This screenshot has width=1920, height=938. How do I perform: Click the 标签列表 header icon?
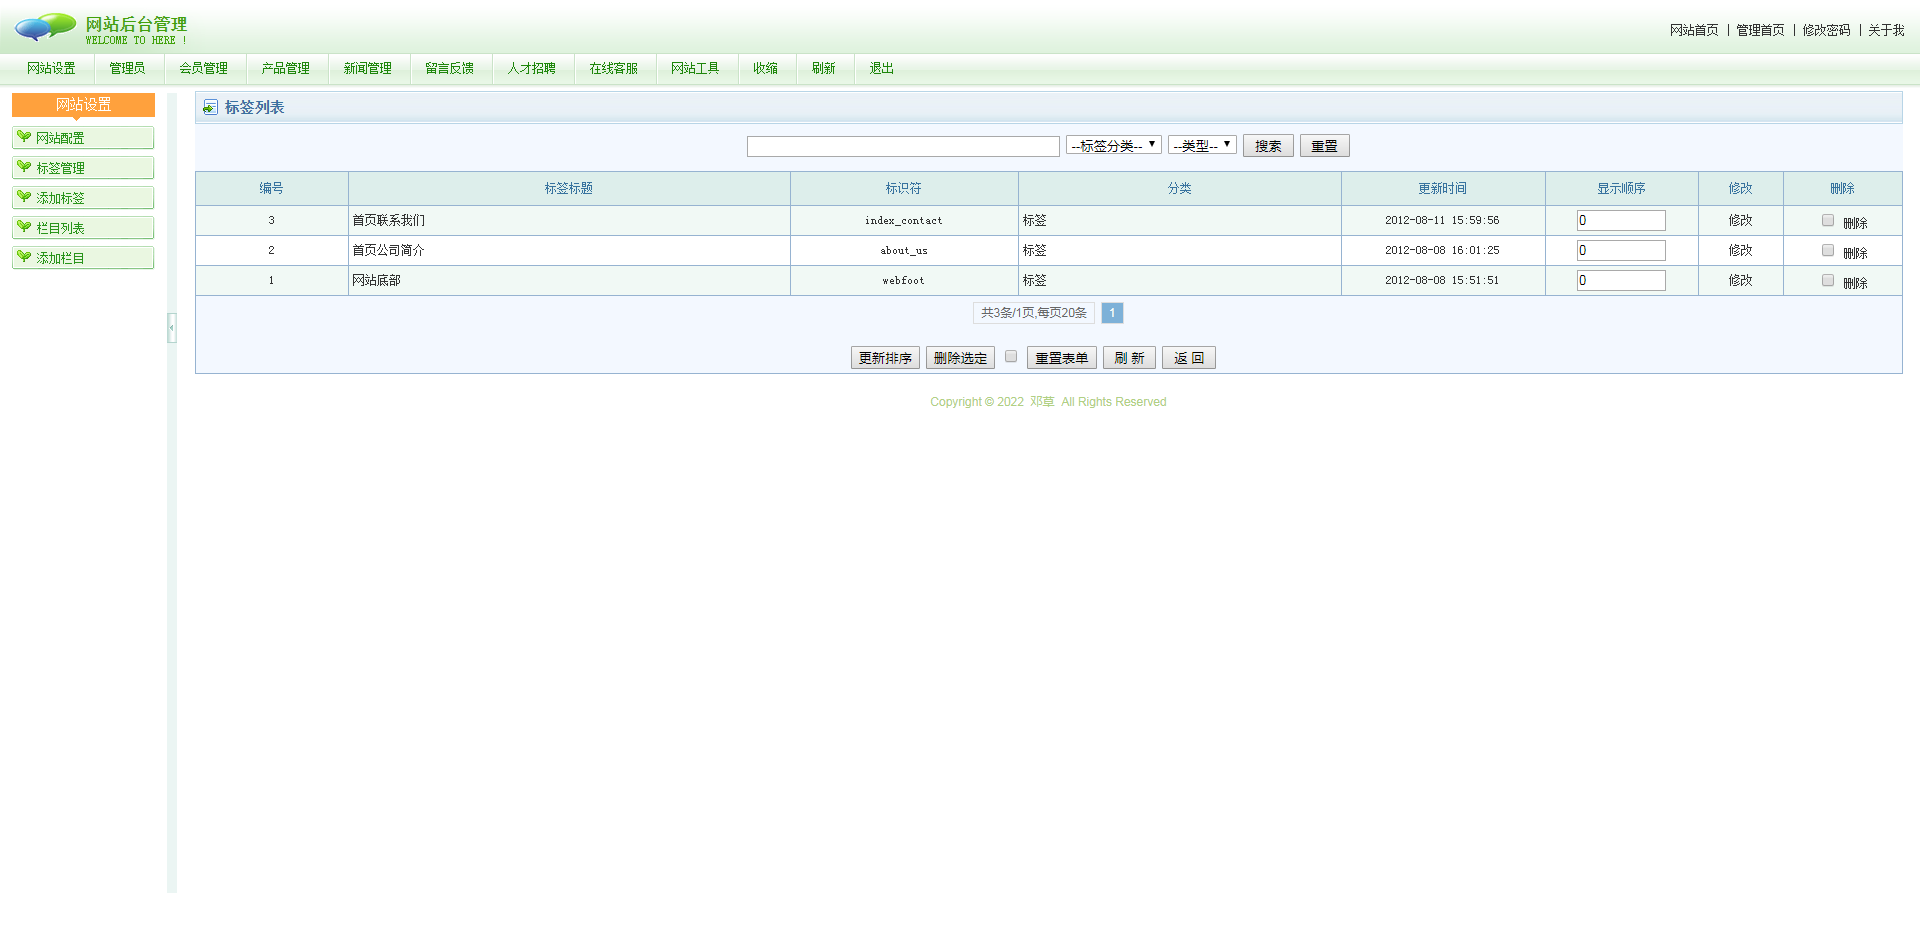coord(210,107)
